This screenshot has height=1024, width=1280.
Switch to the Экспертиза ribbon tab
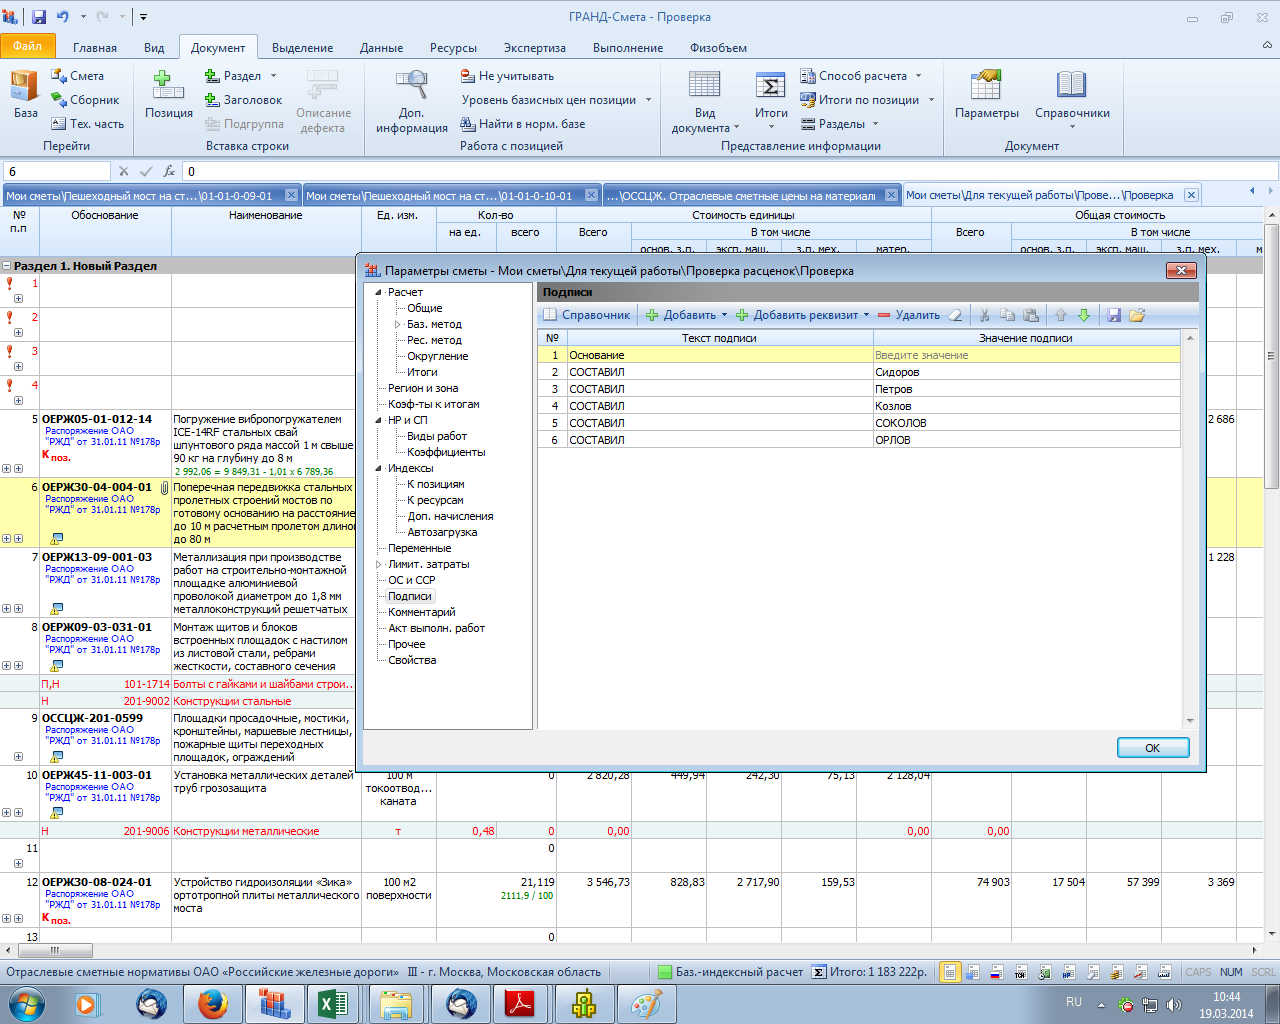coord(534,48)
